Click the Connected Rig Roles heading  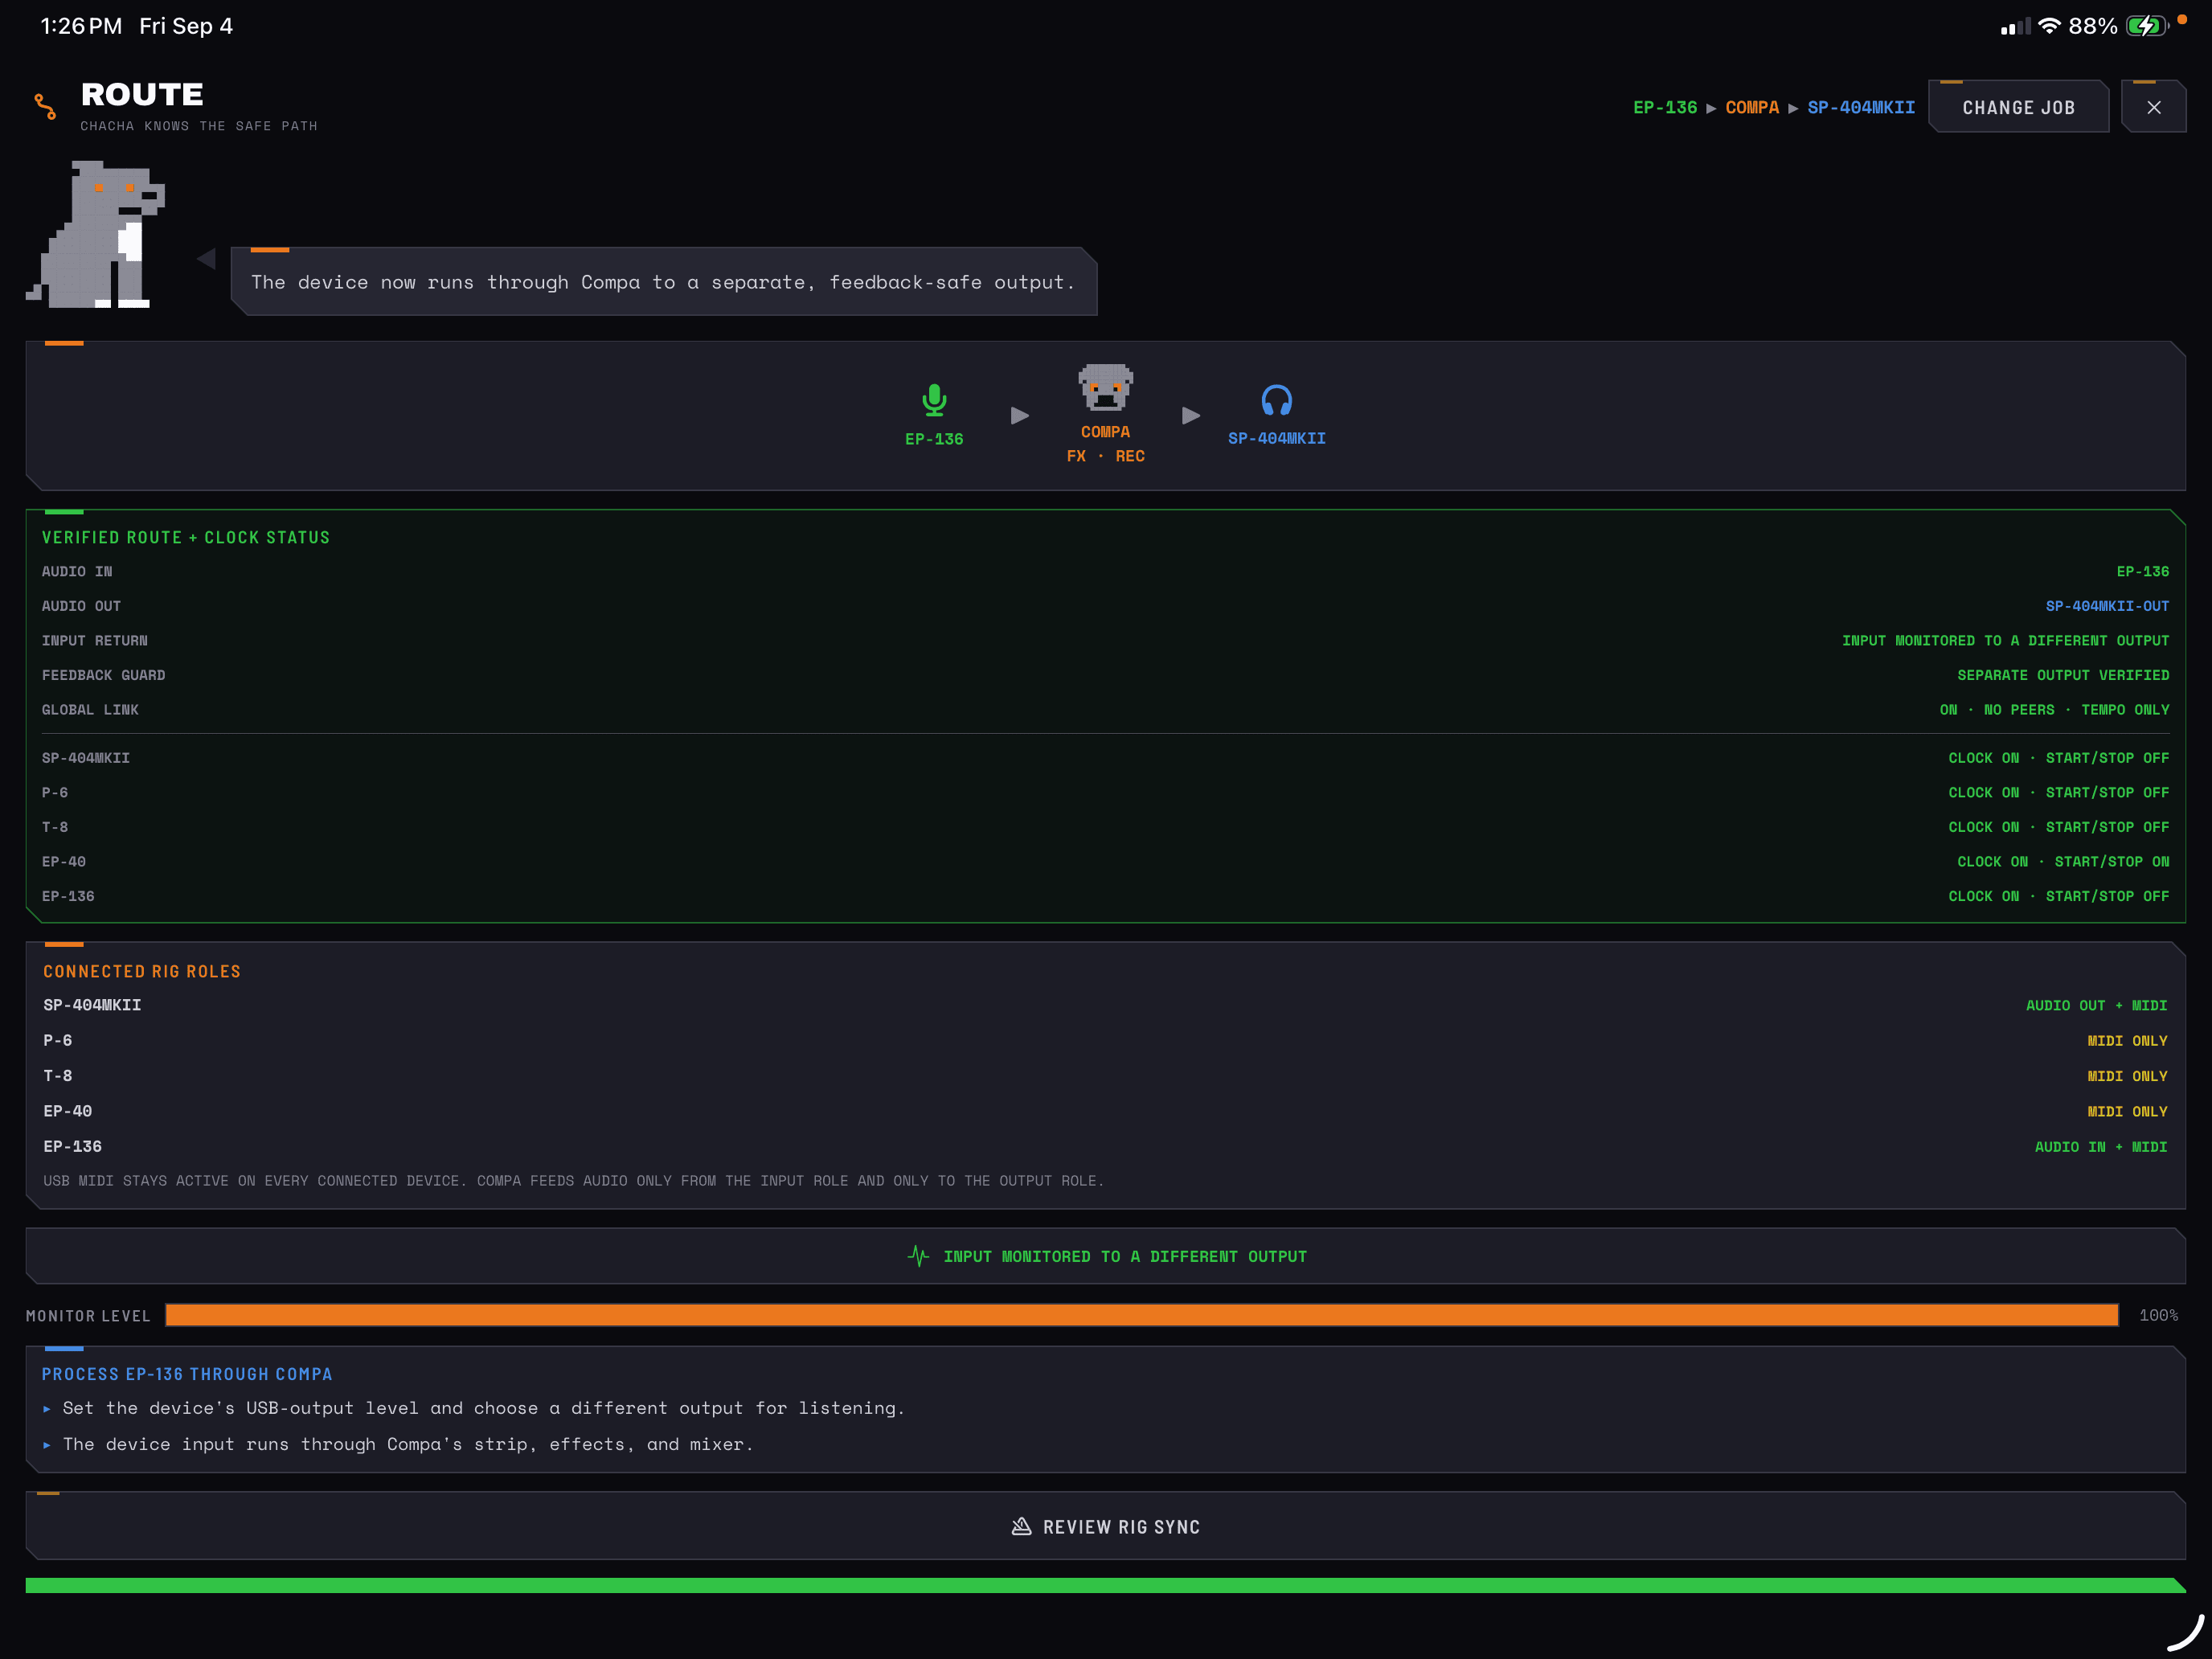(142, 972)
